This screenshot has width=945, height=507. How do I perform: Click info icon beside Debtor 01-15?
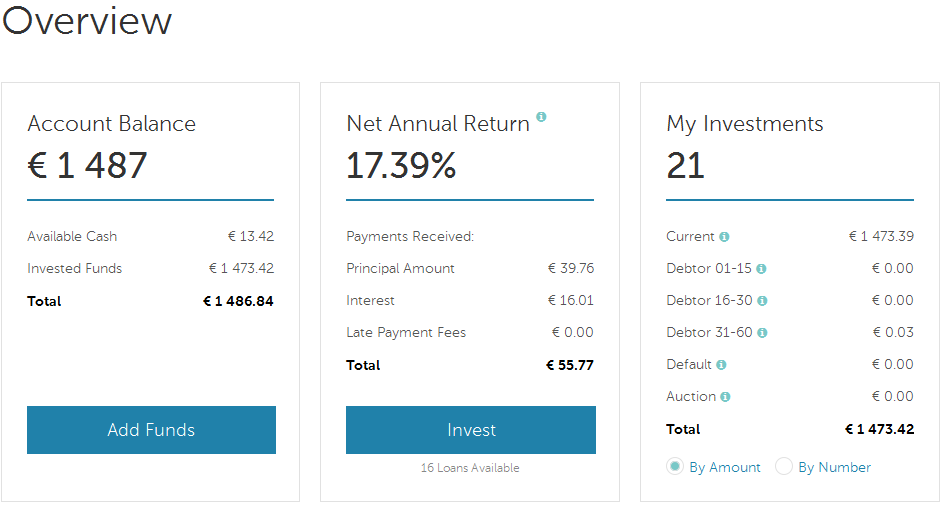761,269
